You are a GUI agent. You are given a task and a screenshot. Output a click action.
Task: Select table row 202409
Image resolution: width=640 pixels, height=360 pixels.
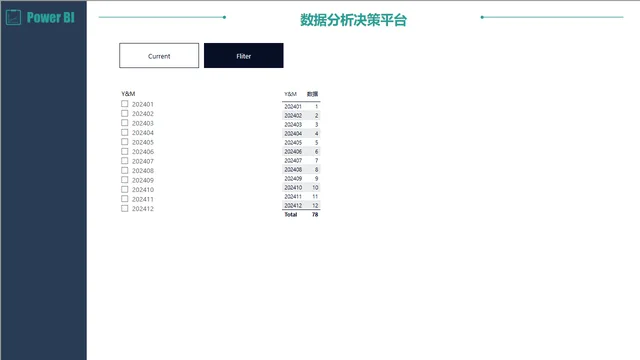click(301, 178)
